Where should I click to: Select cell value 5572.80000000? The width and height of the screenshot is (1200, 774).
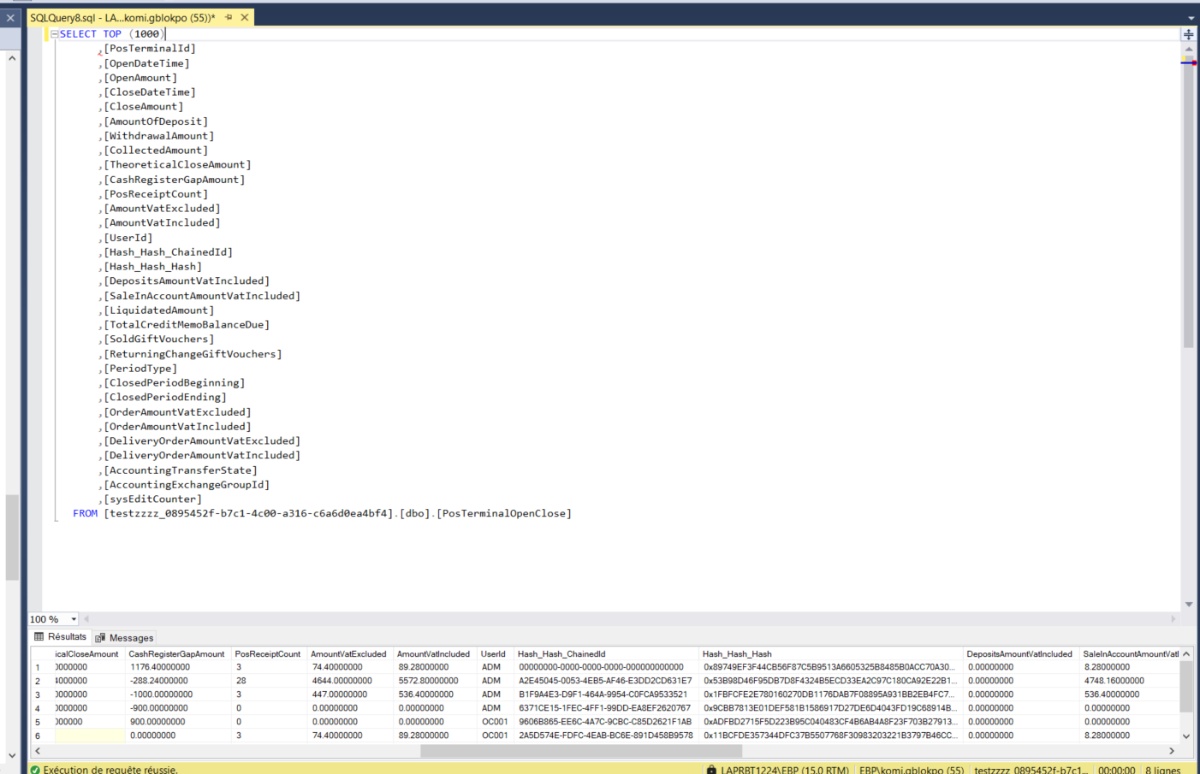(x=433, y=681)
